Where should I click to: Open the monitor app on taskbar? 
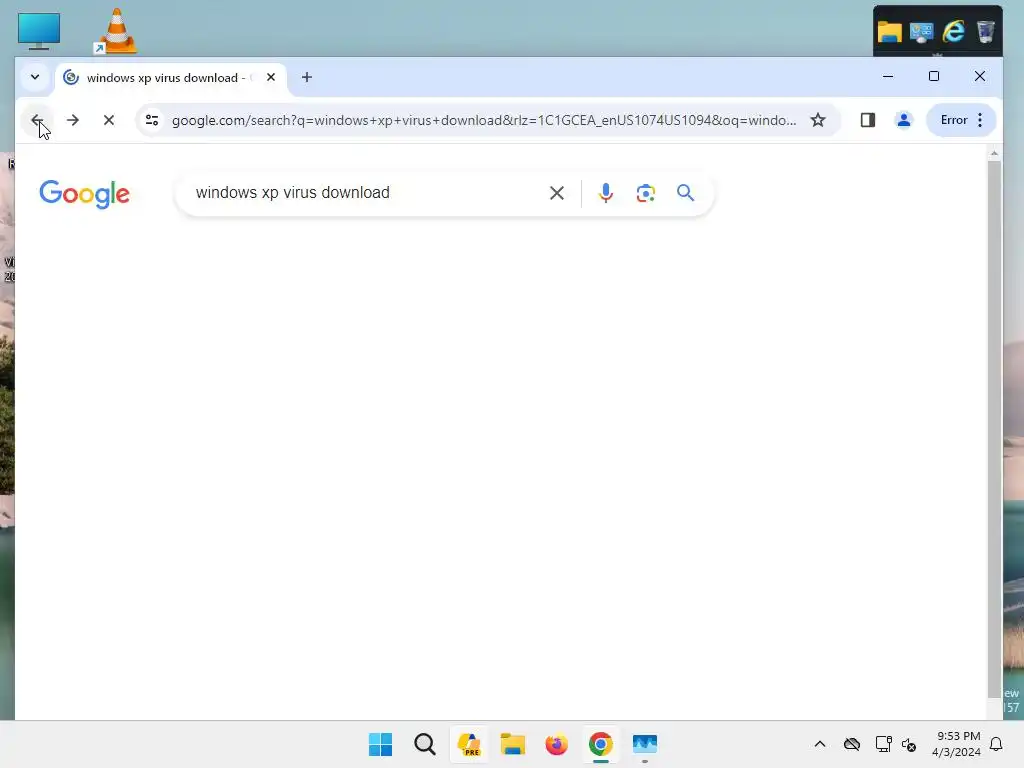[645, 744]
